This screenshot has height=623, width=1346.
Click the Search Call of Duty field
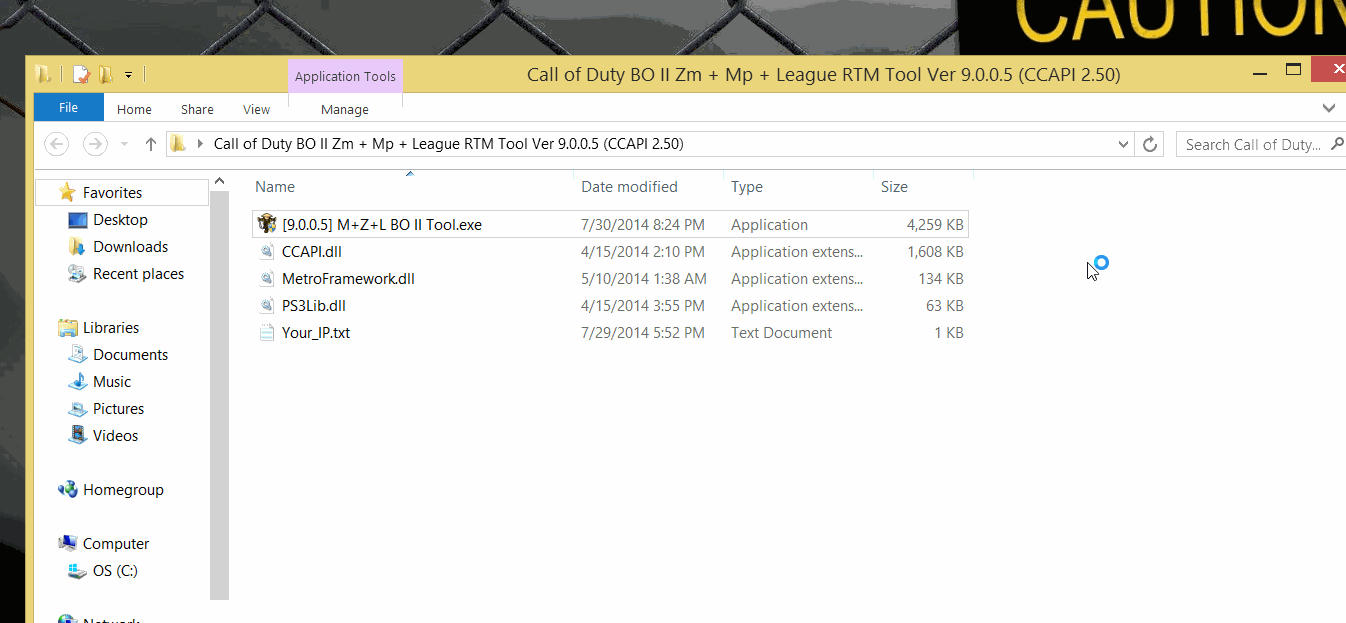[1252, 144]
